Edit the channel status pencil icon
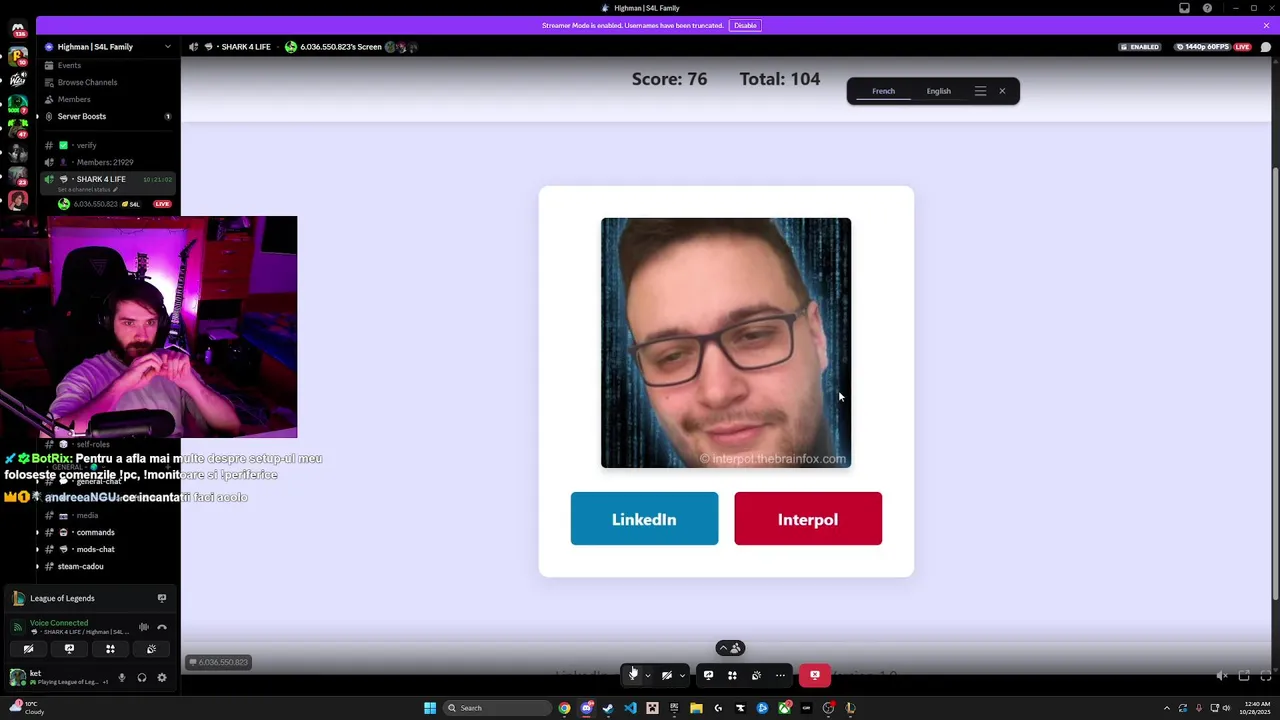This screenshot has width=1280, height=720. click(x=115, y=189)
